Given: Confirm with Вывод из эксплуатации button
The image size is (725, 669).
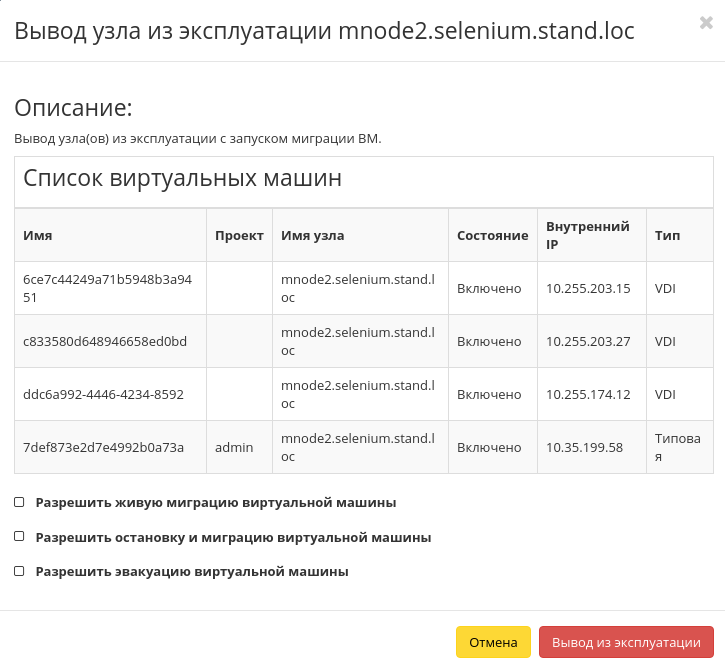Looking at the screenshot, I should click(x=626, y=642).
